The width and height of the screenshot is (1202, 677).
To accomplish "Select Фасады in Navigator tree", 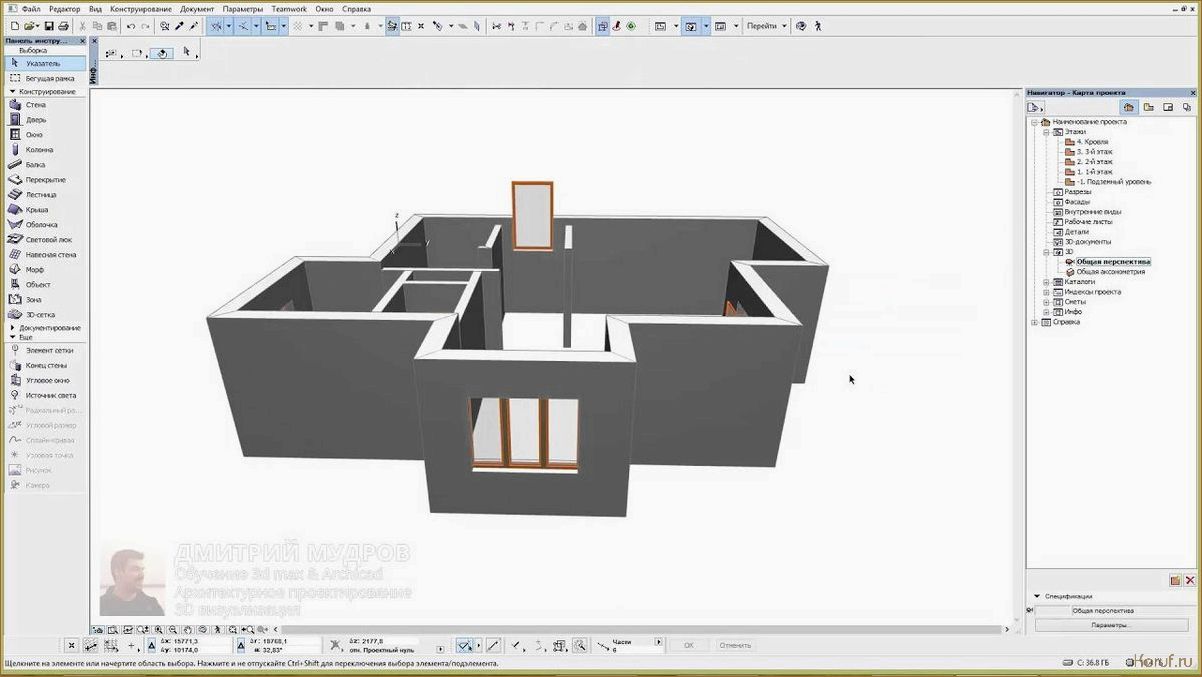I will pos(1076,202).
